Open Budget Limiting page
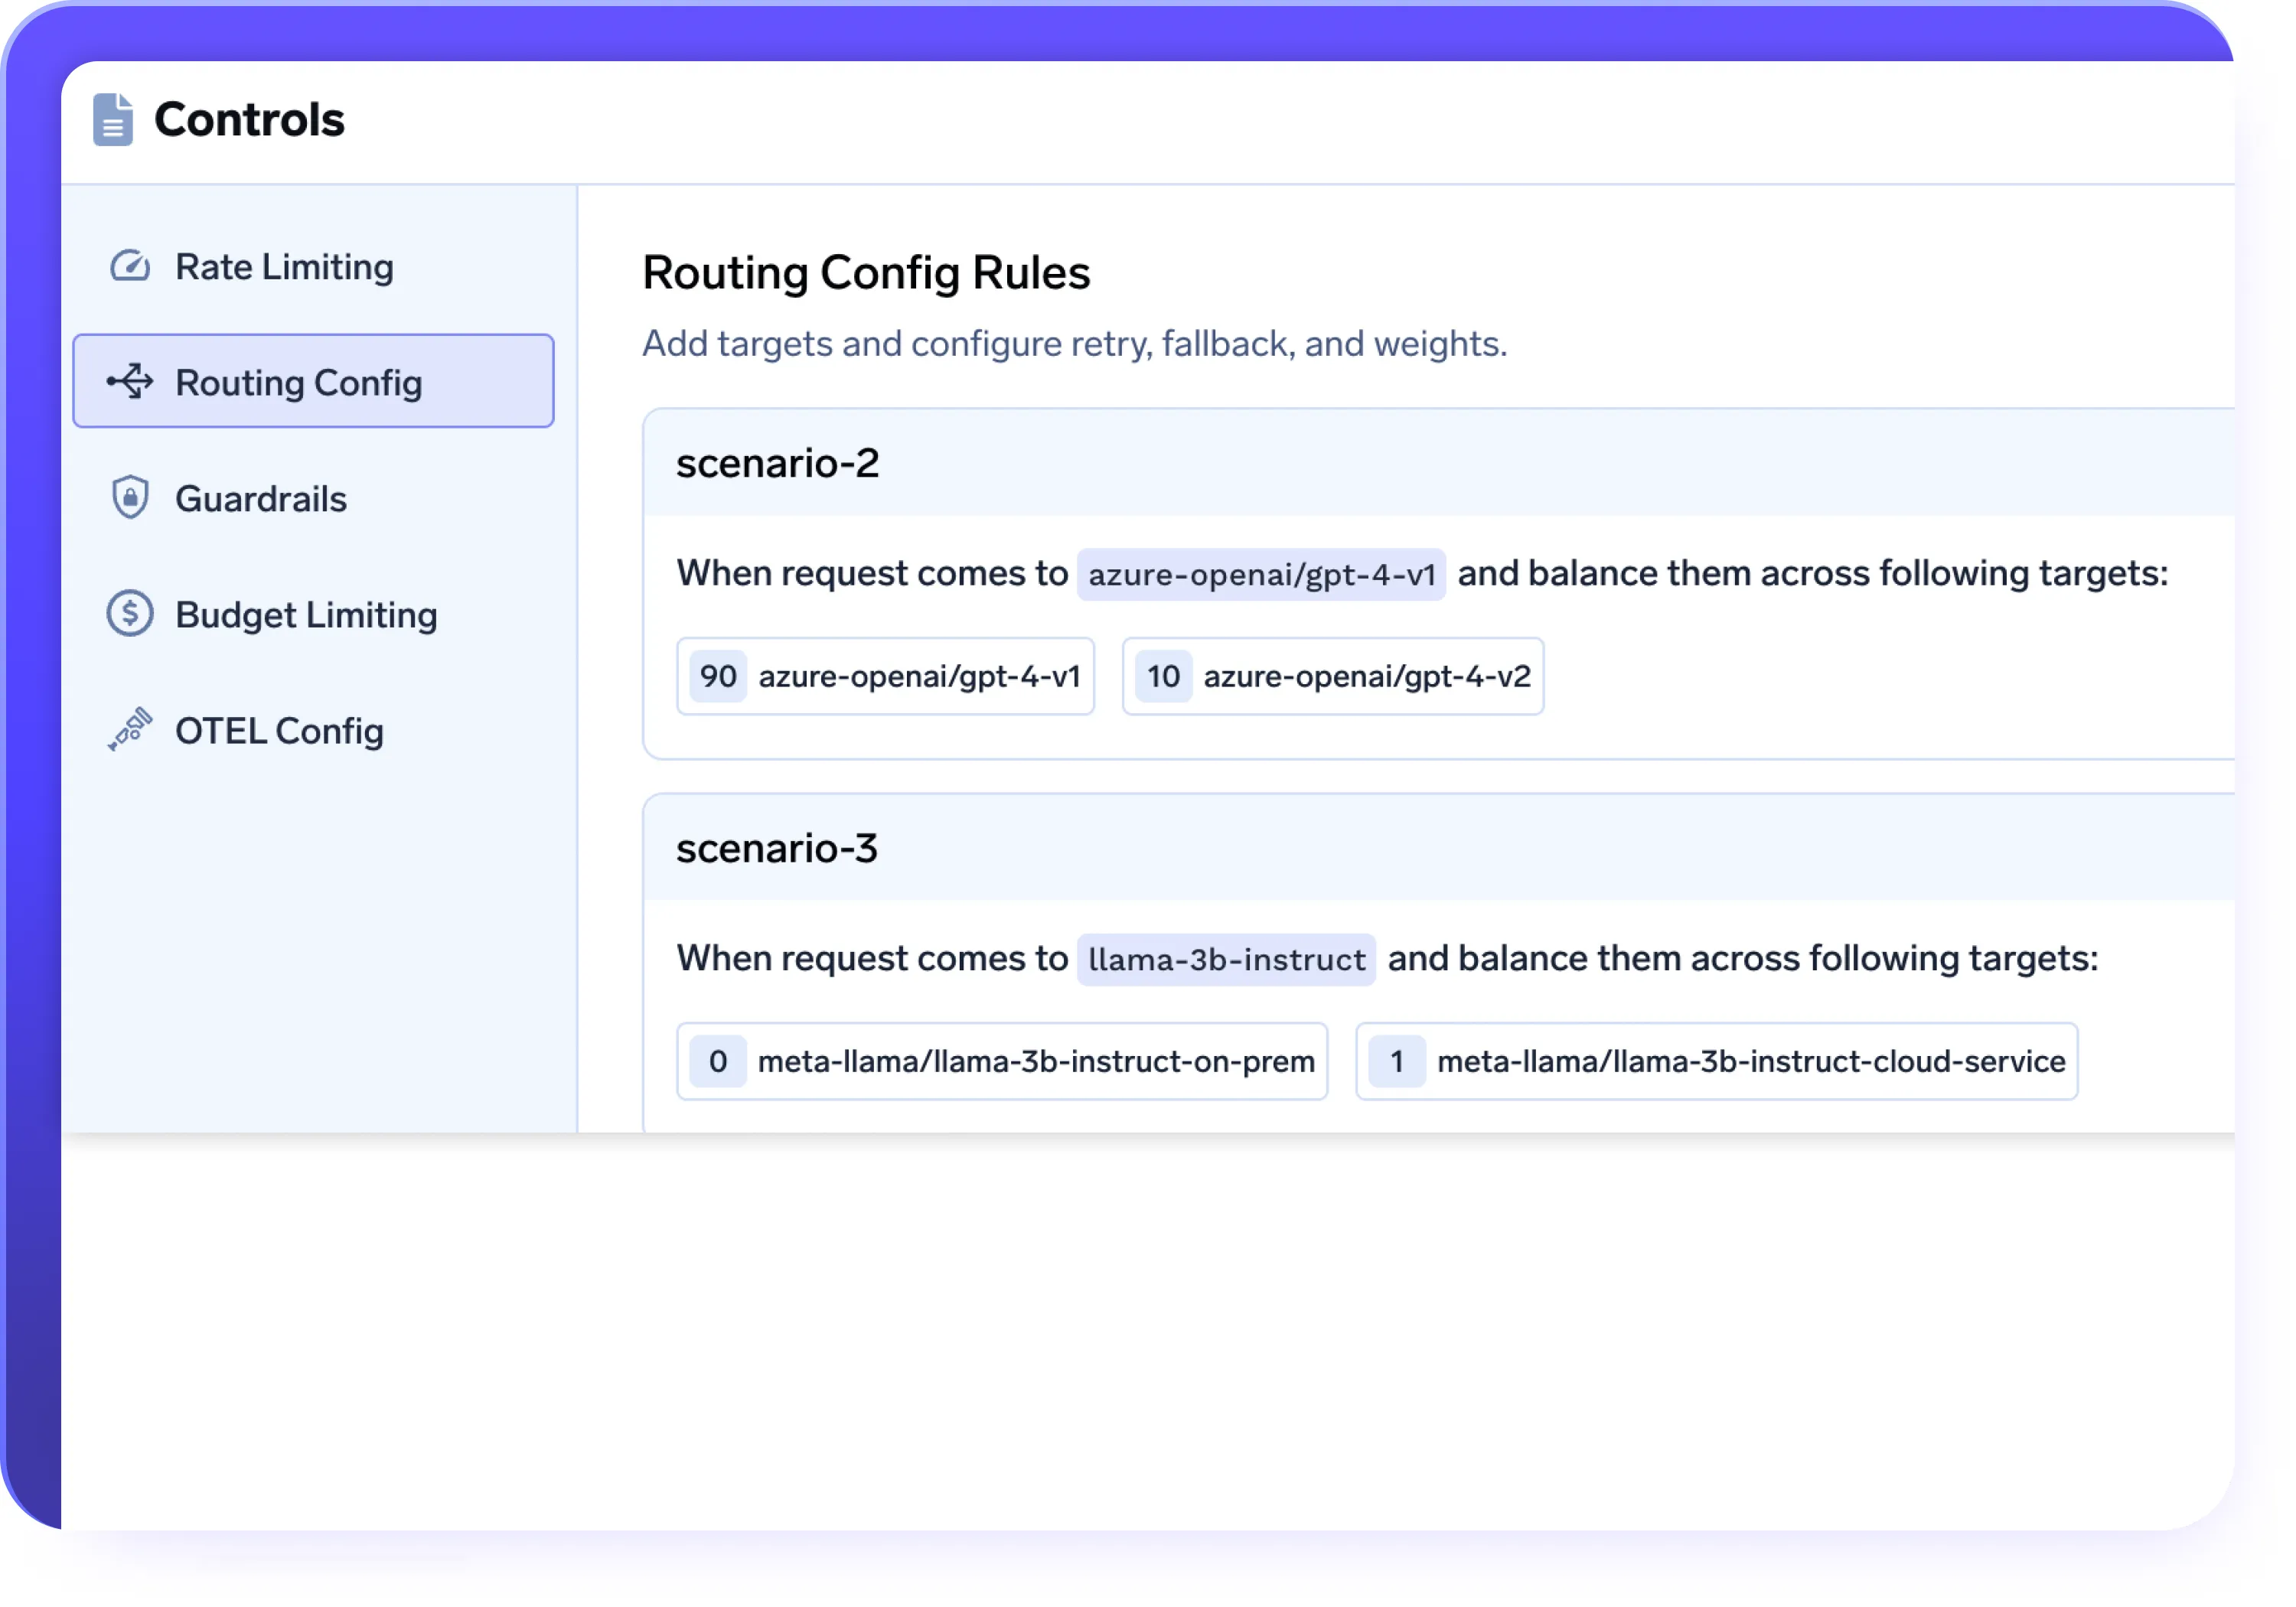 click(x=305, y=614)
